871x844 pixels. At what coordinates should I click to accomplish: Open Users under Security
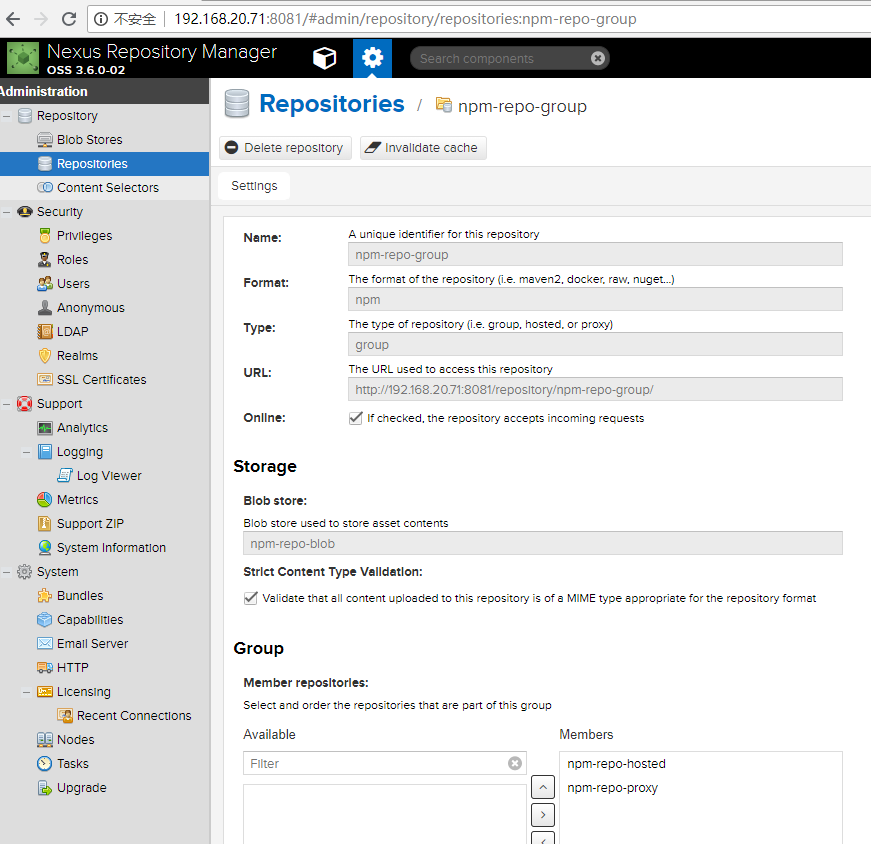coord(73,283)
